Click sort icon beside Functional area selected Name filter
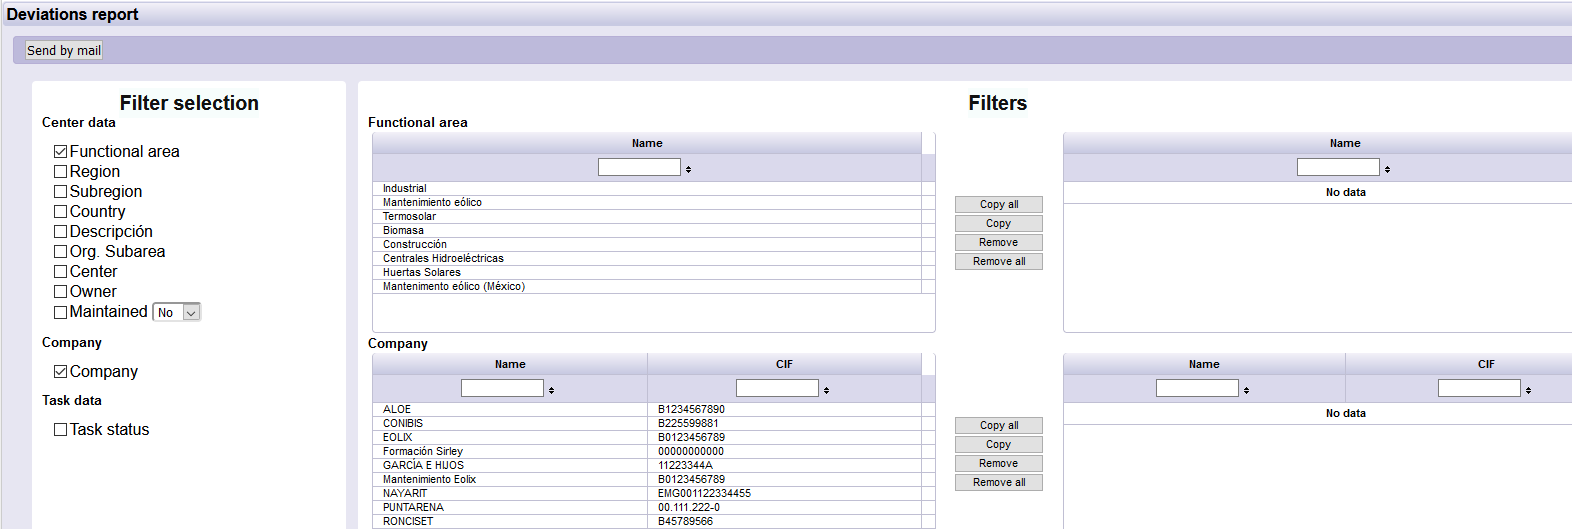Image resolution: width=1572 pixels, height=529 pixels. coord(1387,169)
